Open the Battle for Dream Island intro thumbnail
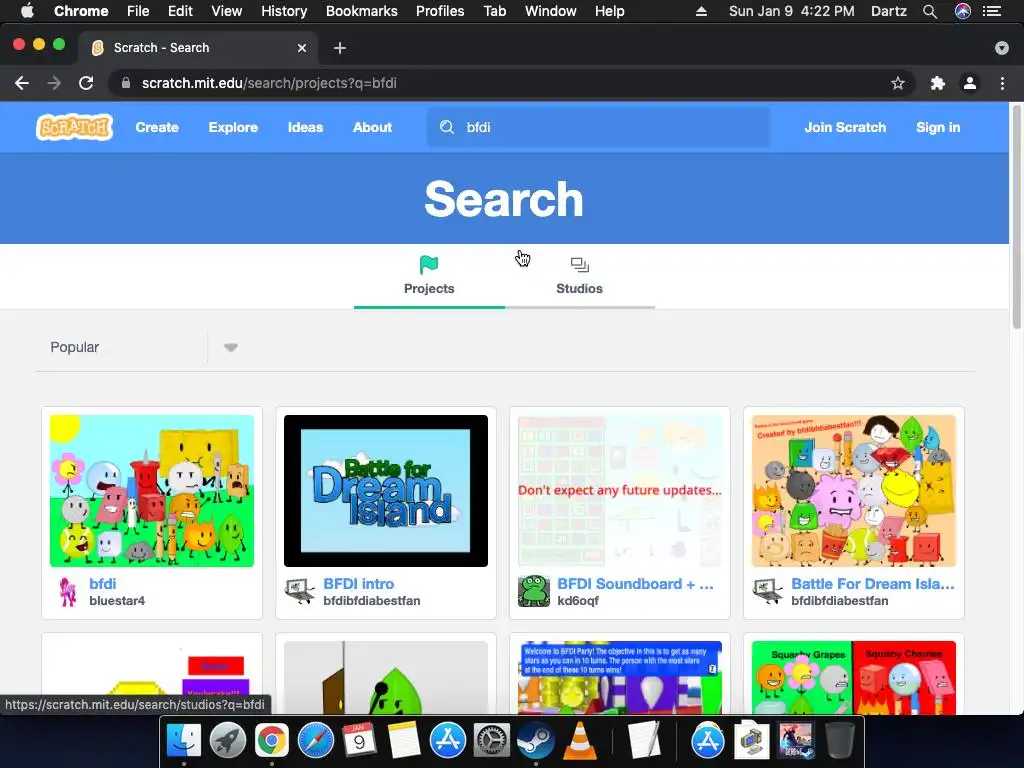1024x768 pixels. pos(386,491)
